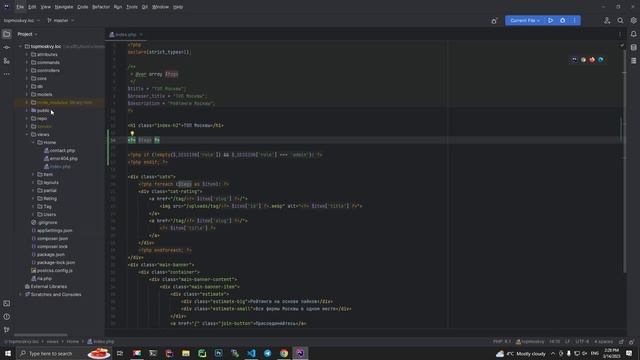This screenshot has width=640, height=360.
Task: Open the tool window icon below Database
Action: (x=633, y=61)
